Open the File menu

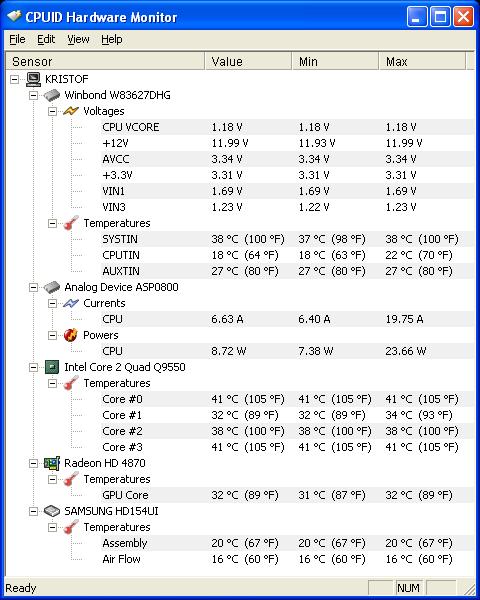[x=17, y=39]
